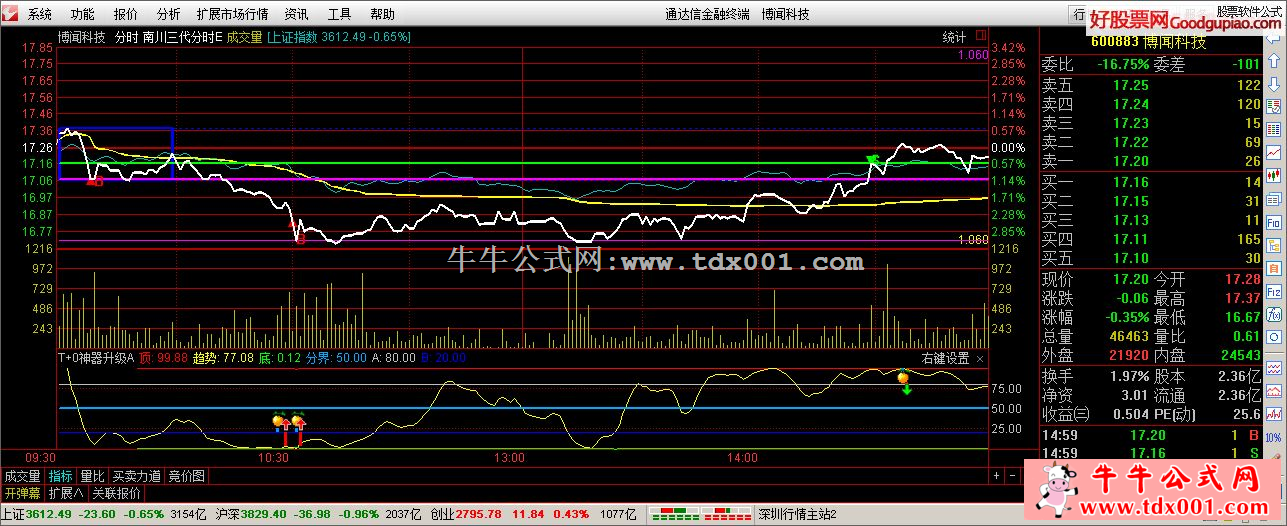The image size is (1287, 526).
Task: Click the red pictogram app logo top-left
Action: (x=11, y=14)
